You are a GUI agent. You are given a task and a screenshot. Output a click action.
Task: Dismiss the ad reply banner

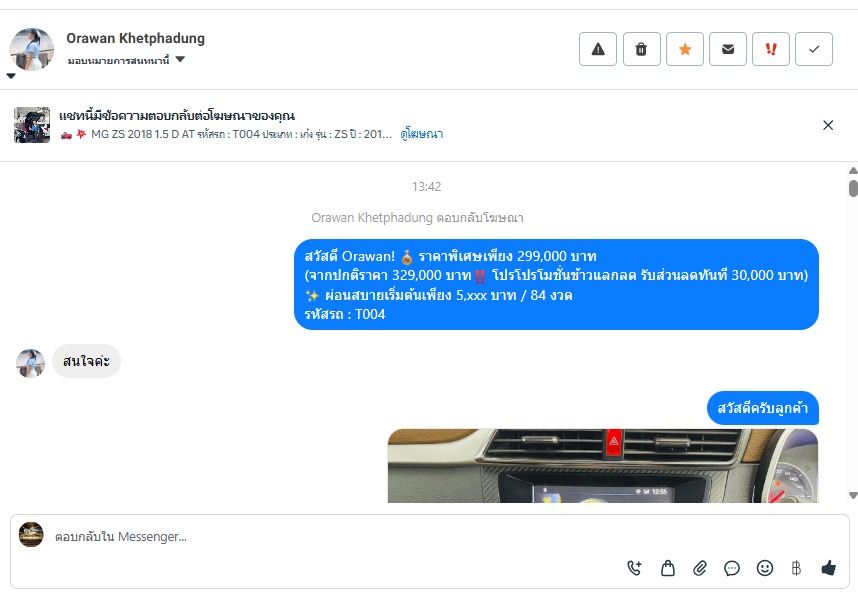pos(828,125)
